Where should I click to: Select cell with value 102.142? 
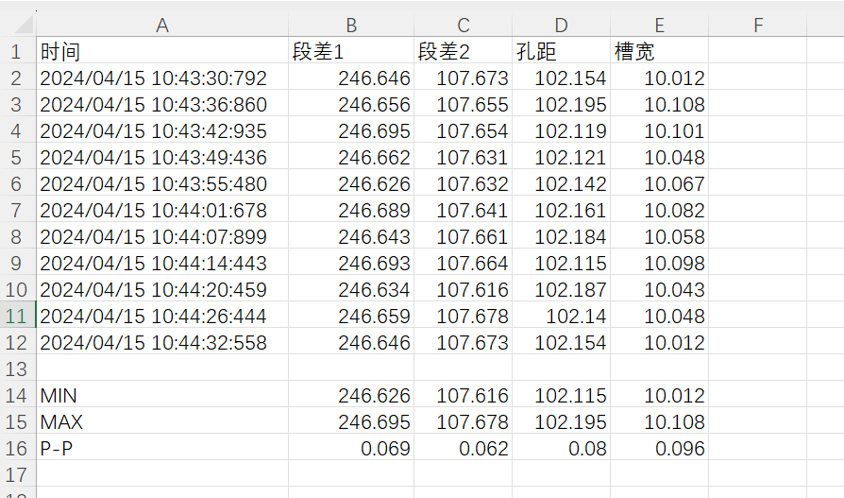click(x=561, y=184)
